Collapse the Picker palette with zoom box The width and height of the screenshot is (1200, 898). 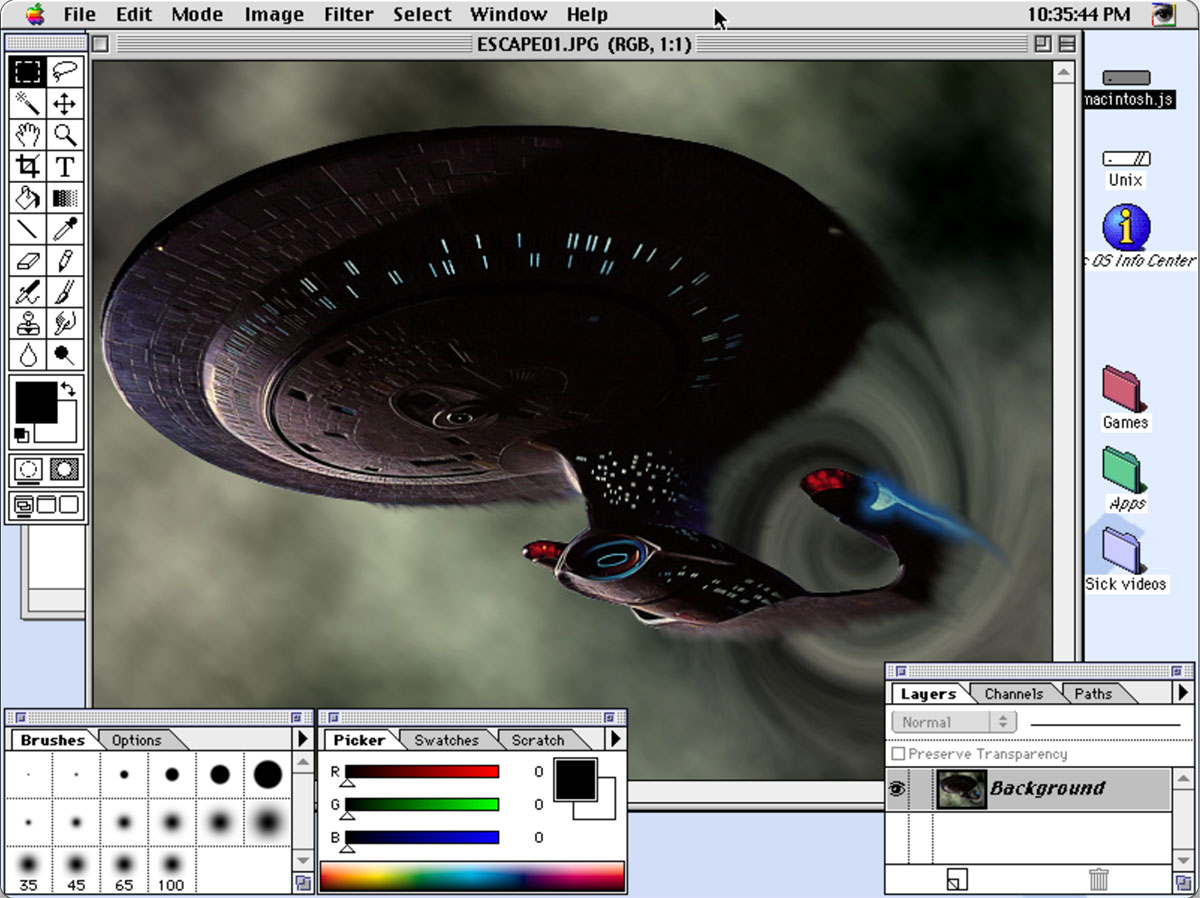[610, 717]
